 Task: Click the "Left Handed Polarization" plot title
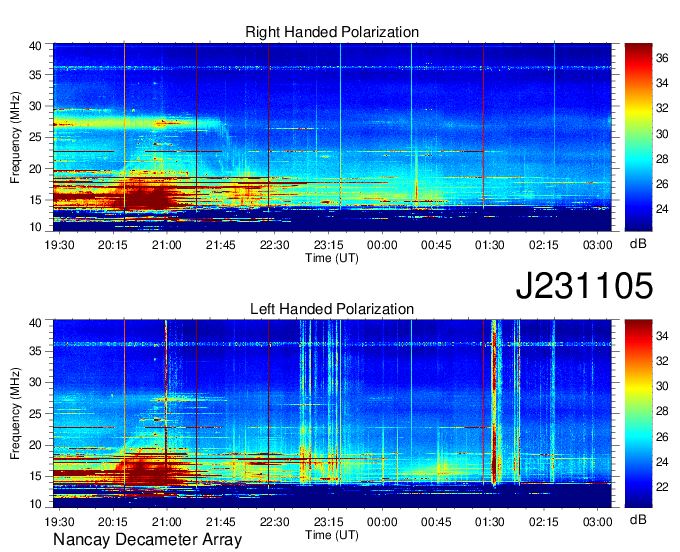(x=332, y=309)
